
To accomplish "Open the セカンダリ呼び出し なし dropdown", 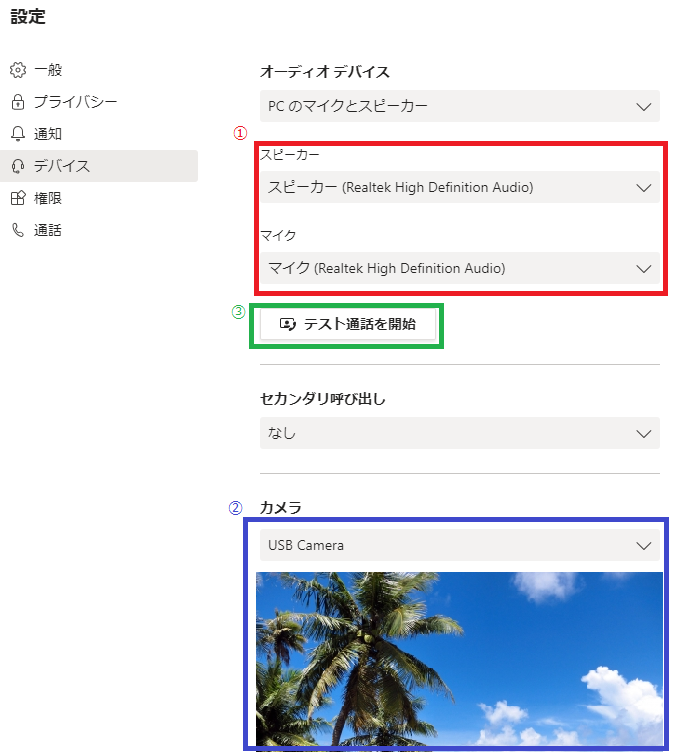I will click(x=460, y=433).
